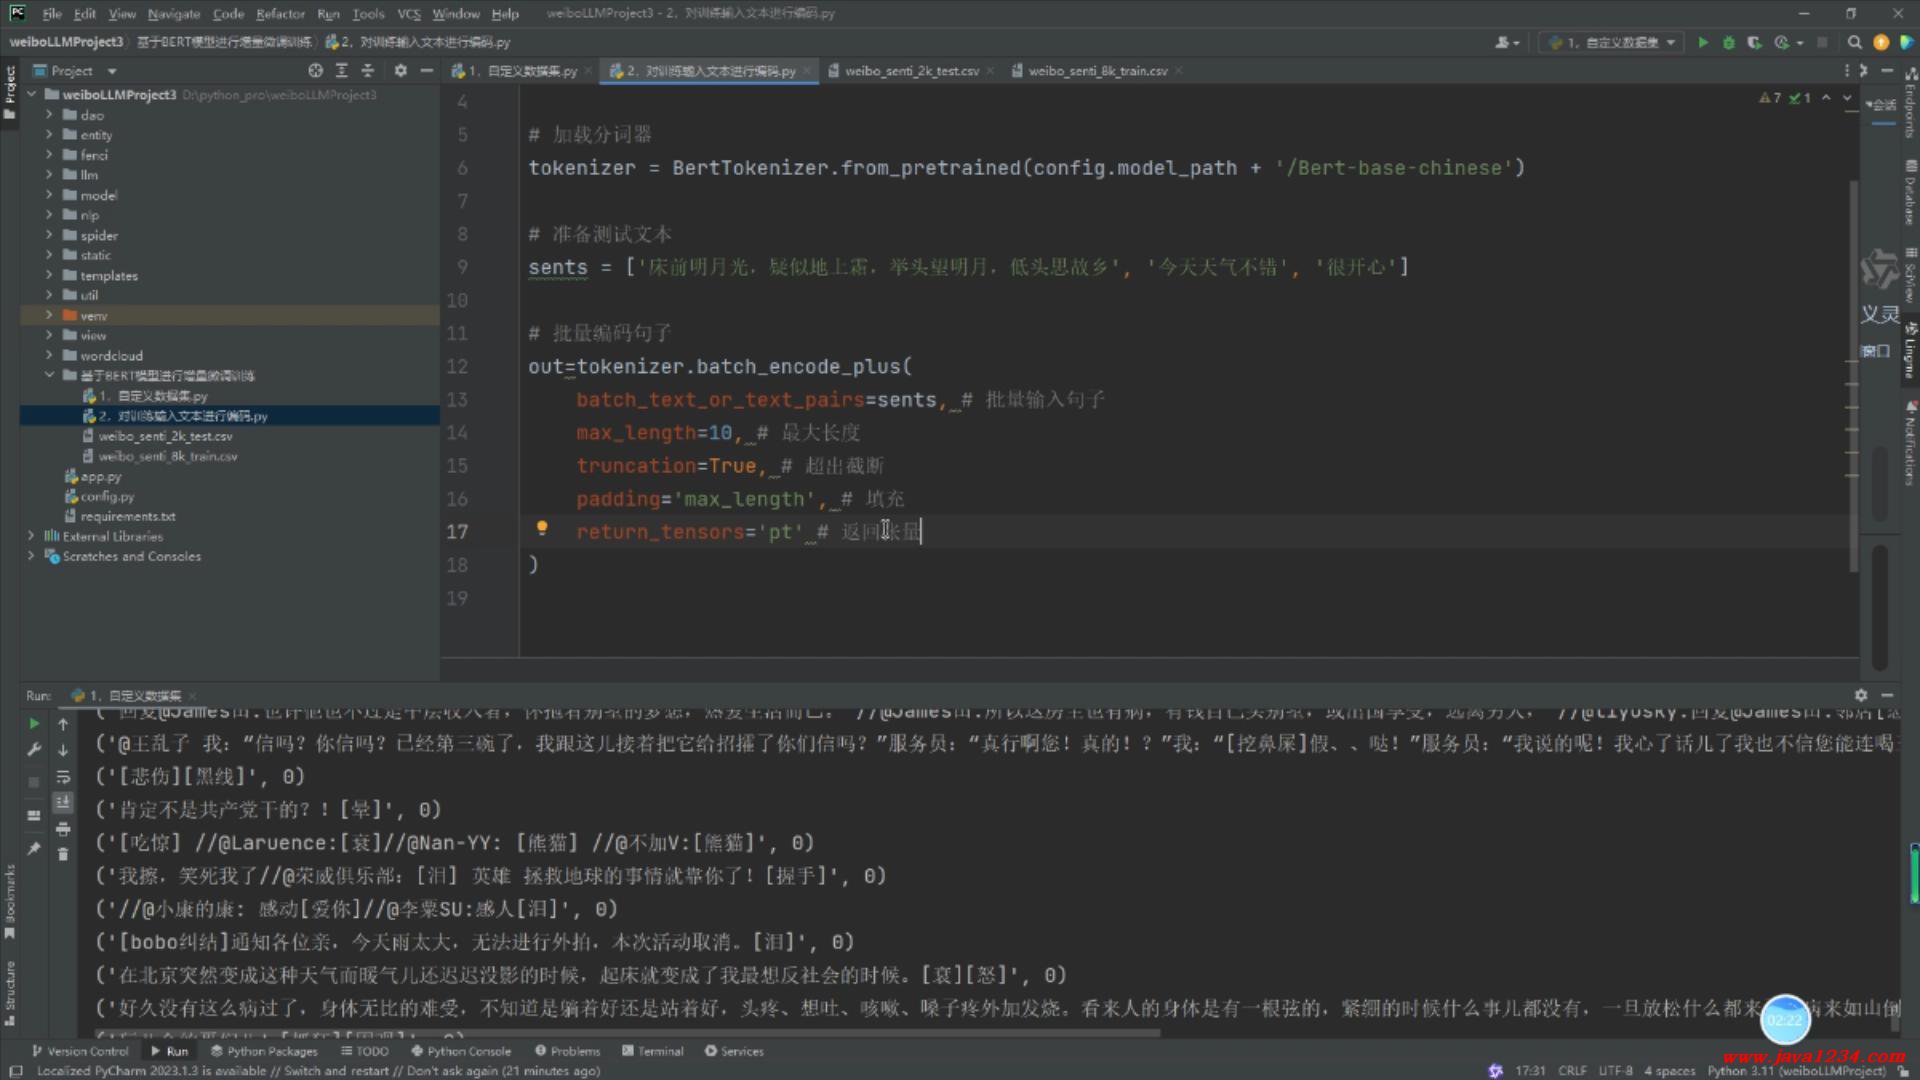Open the Terminal tool window
The height and width of the screenshot is (1080, 1920).
(x=652, y=1051)
